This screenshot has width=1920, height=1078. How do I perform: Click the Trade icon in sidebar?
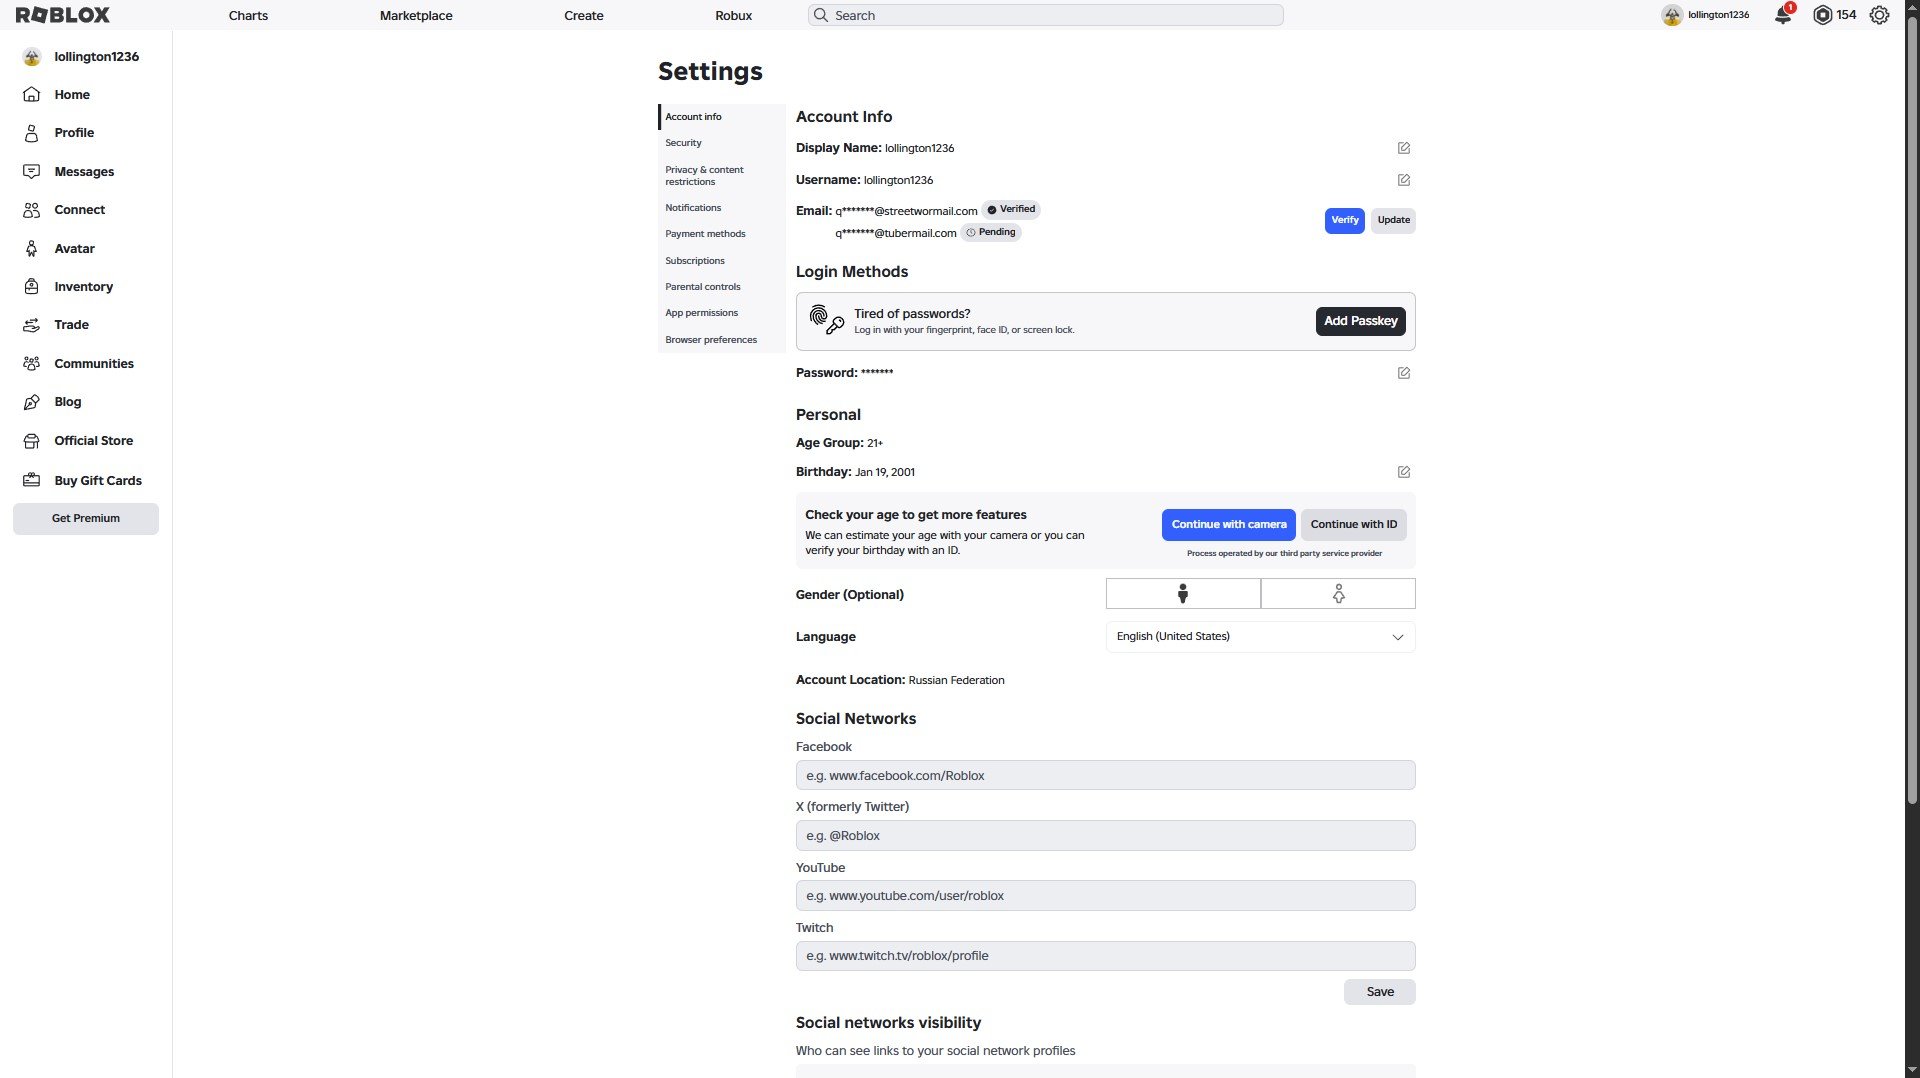[32, 325]
